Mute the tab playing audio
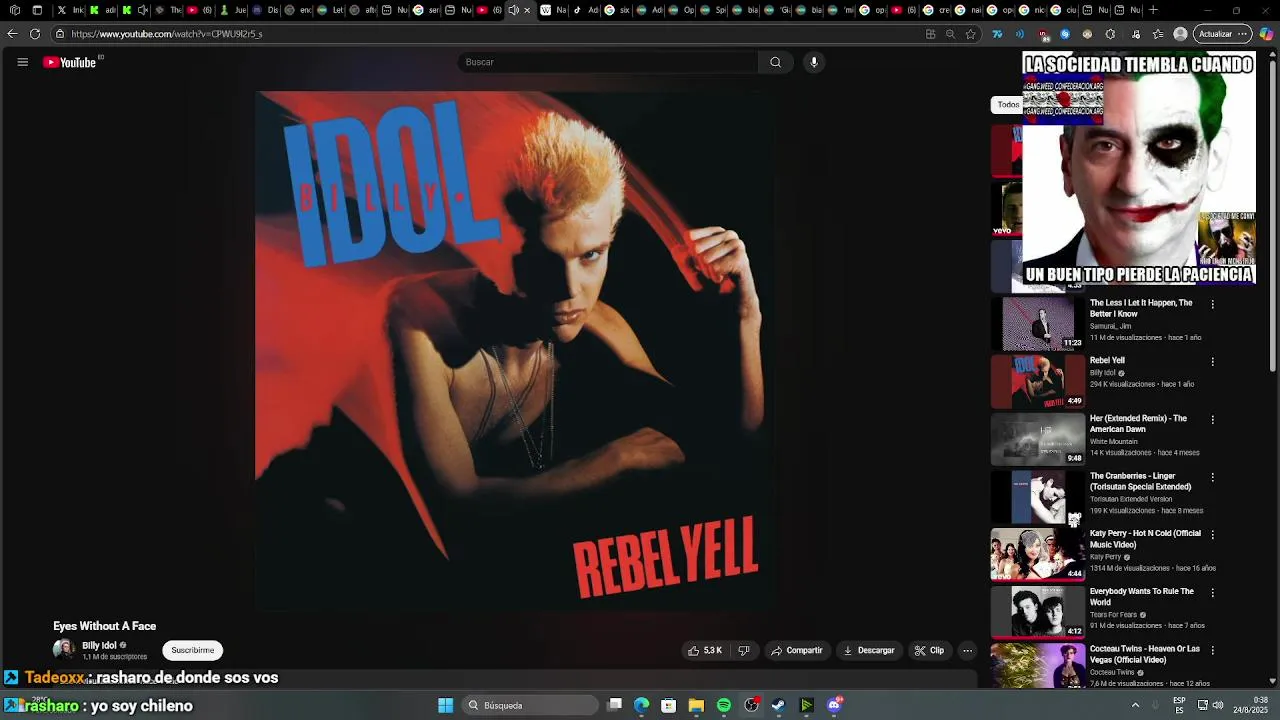This screenshot has height=720, width=1280. (514, 10)
